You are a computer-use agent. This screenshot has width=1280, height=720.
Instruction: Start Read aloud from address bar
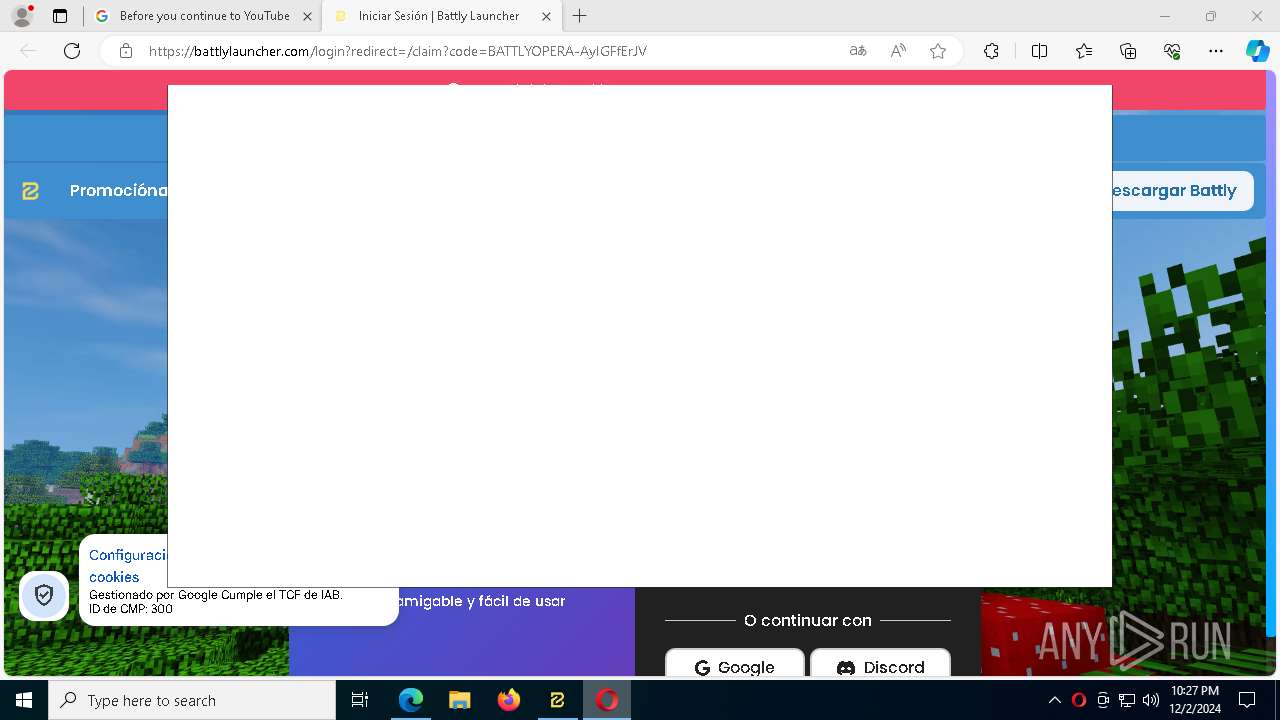[898, 51]
